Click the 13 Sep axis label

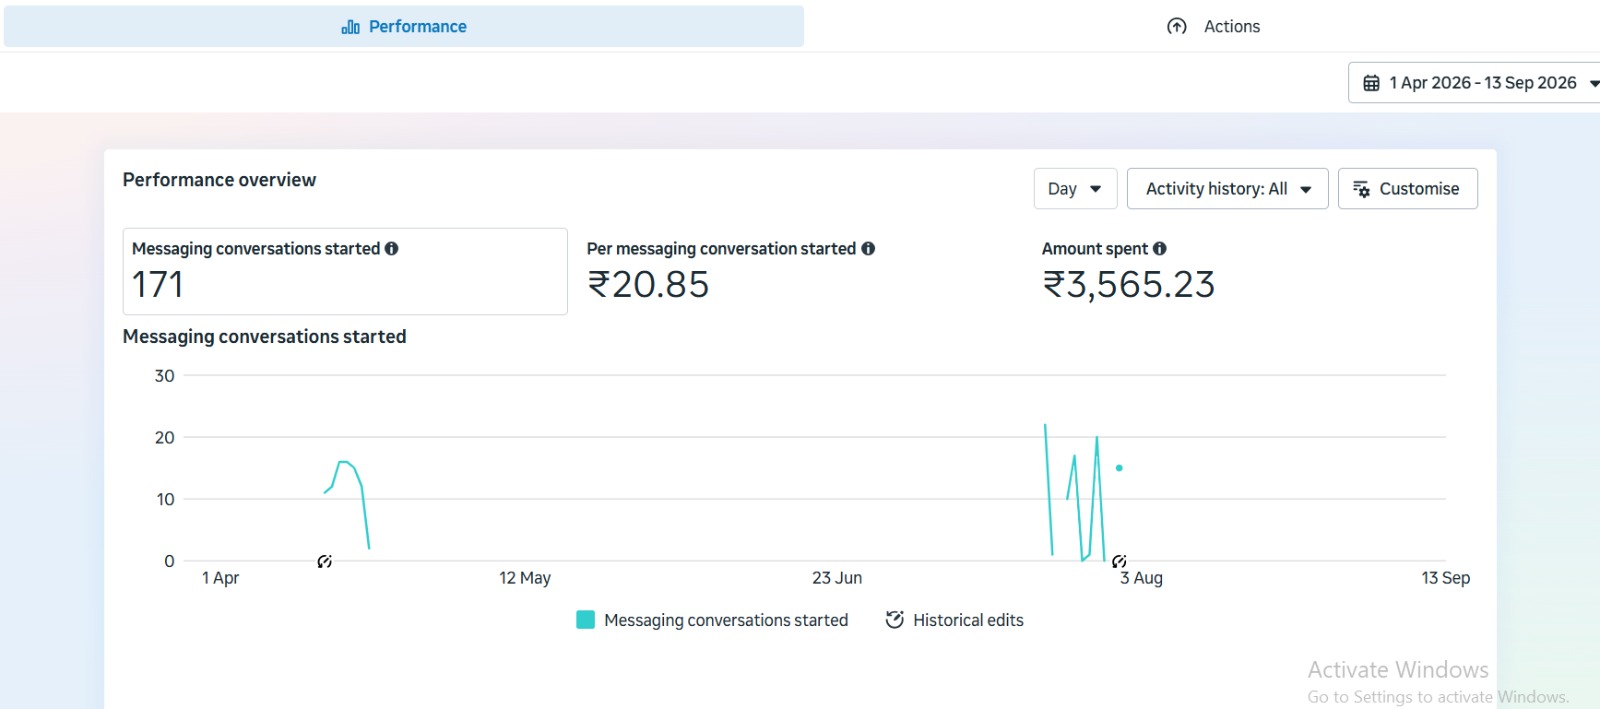pyautogui.click(x=1446, y=578)
